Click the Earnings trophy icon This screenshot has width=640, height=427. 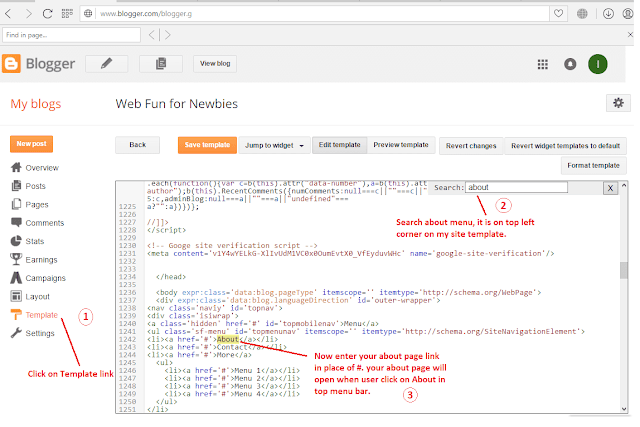(x=16, y=259)
